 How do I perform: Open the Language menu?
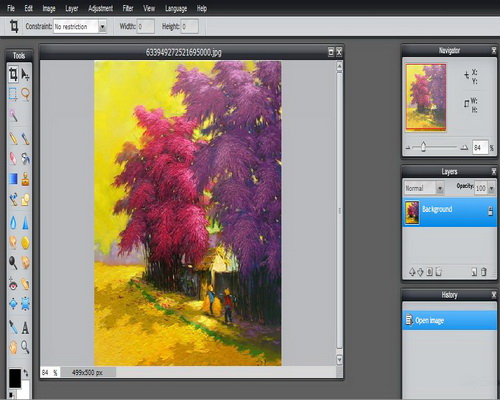click(176, 8)
